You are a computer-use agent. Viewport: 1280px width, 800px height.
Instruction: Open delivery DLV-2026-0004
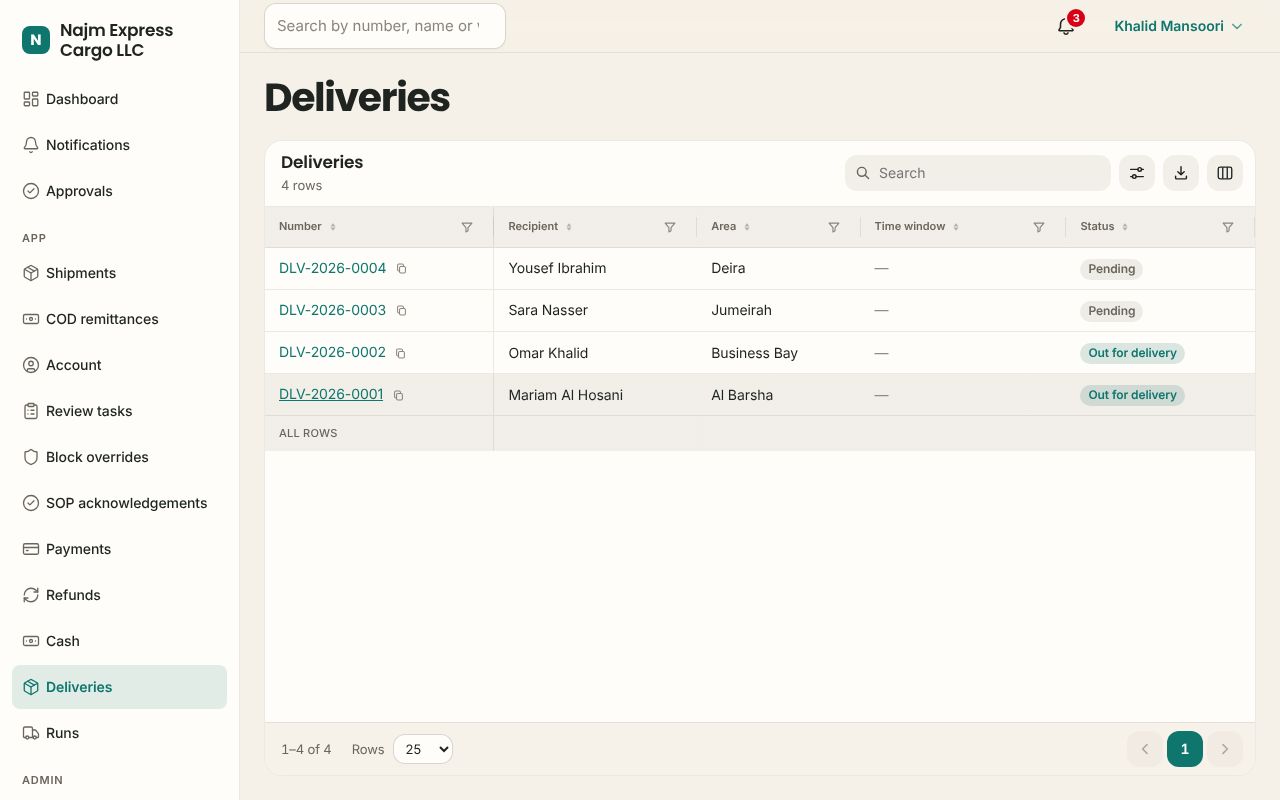332,268
